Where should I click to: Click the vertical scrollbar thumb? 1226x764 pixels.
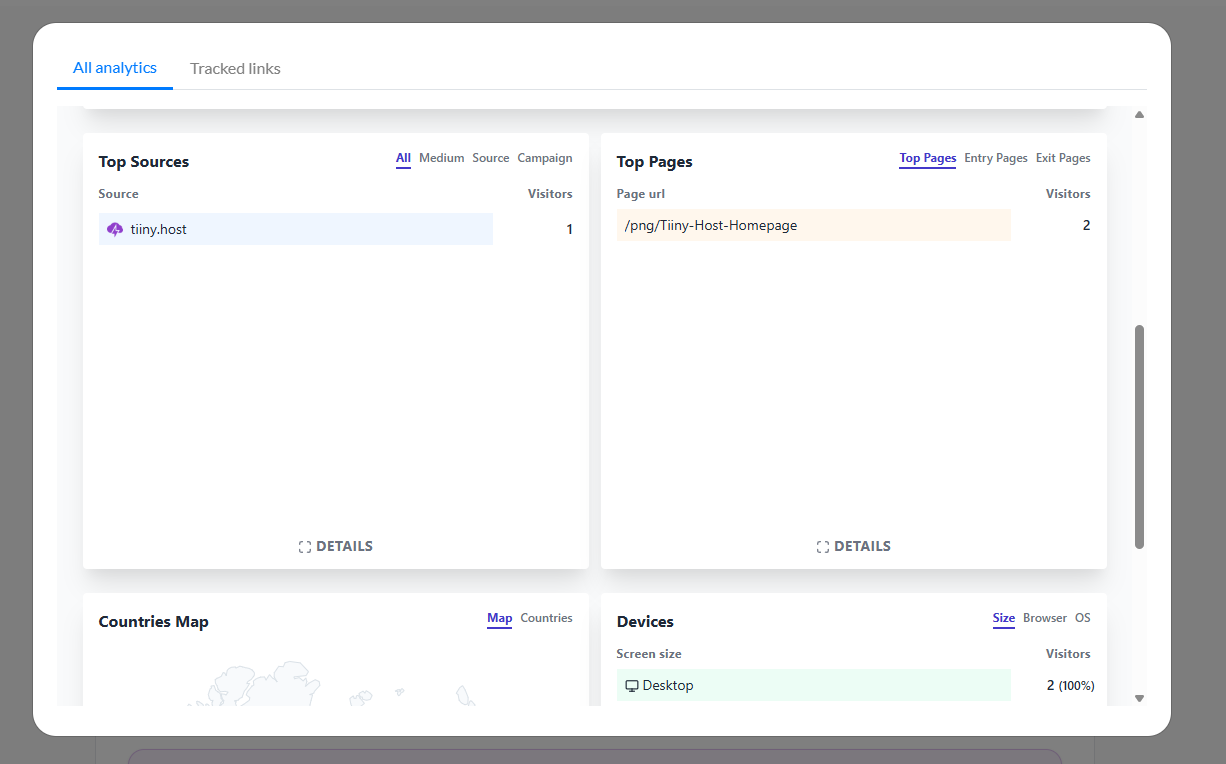tap(1139, 436)
